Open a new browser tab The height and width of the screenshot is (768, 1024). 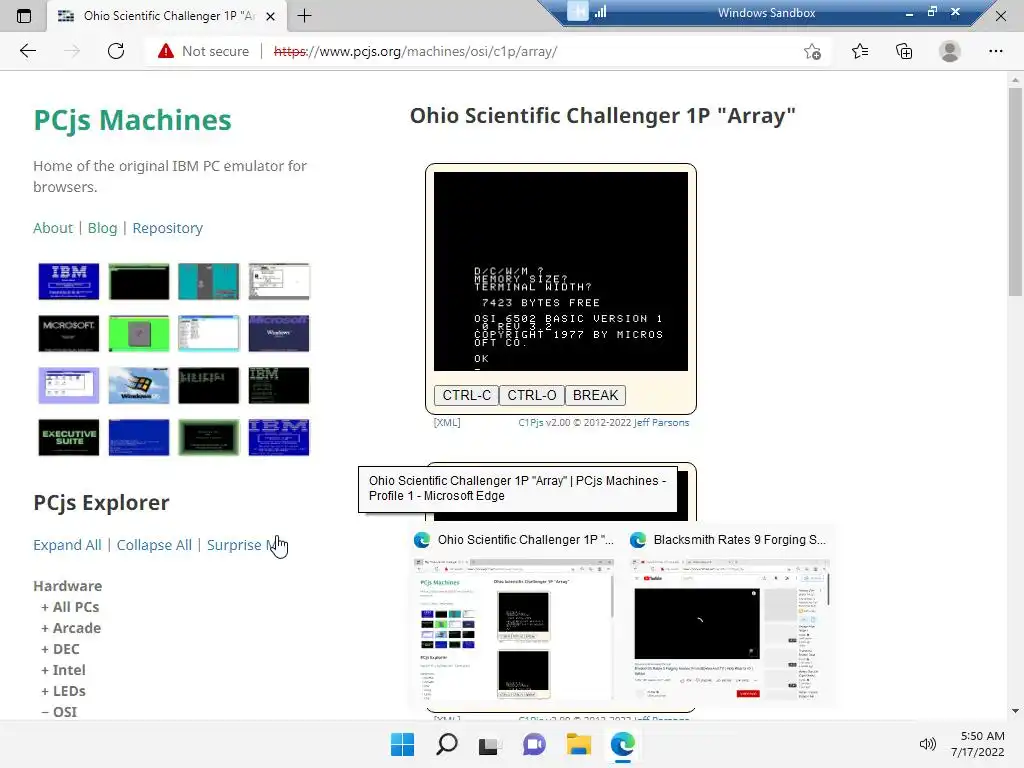tap(304, 16)
